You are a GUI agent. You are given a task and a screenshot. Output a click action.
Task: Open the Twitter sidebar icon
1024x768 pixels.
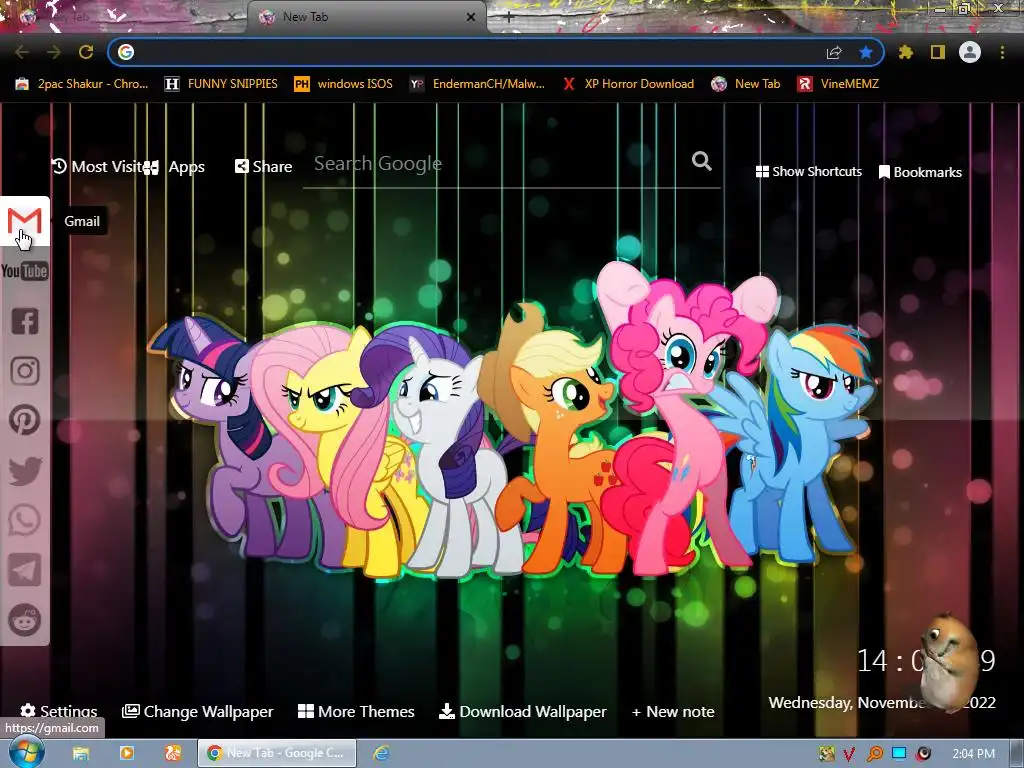click(x=25, y=471)
